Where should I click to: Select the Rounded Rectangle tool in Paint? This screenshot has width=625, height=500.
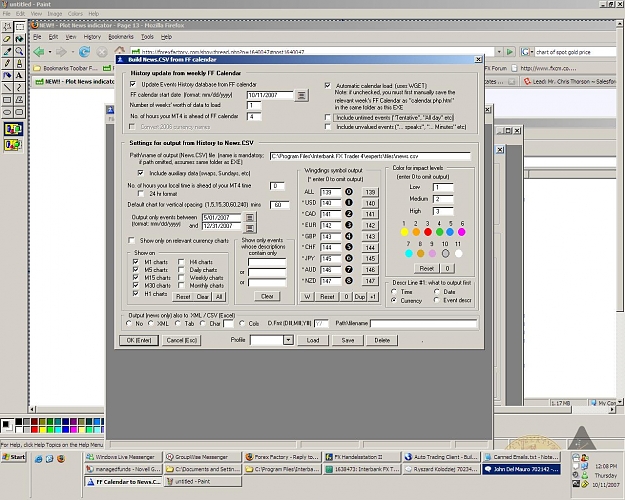(x=19, y=112)
